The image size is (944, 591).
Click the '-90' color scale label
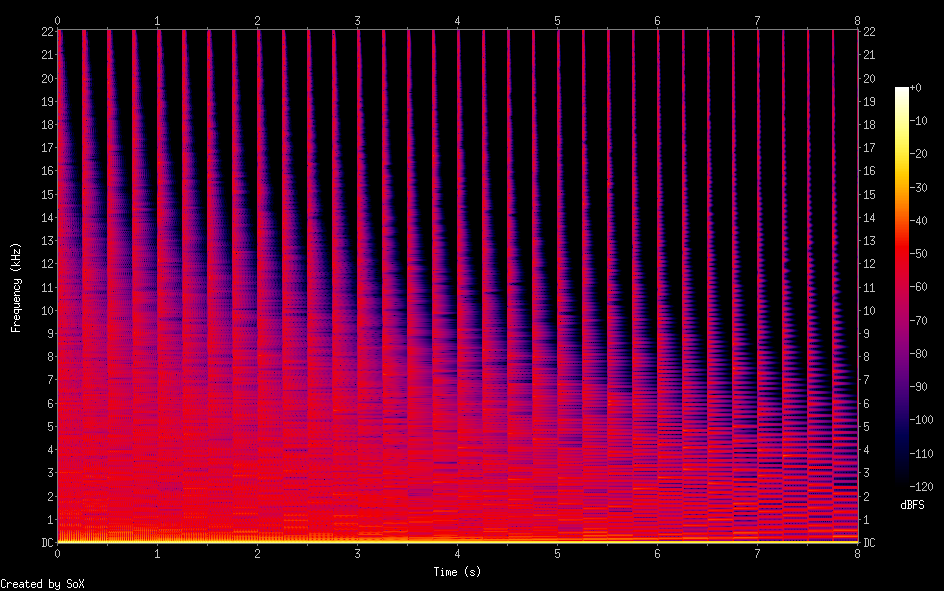pos(918,387)
